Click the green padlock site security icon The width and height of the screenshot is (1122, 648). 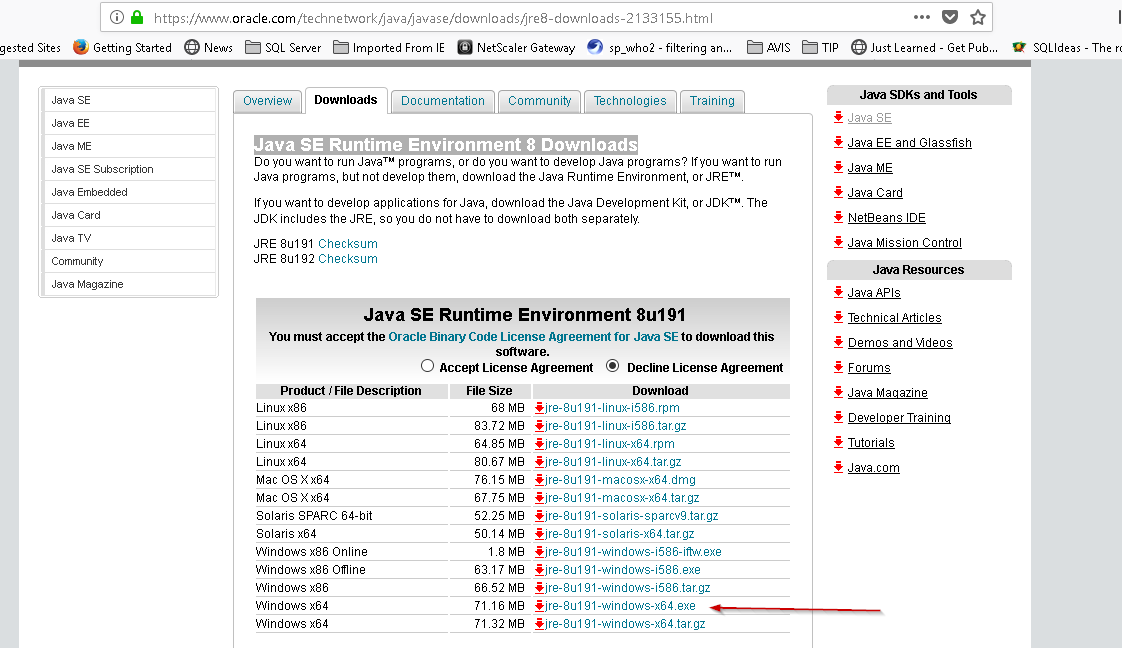(137, 18)
